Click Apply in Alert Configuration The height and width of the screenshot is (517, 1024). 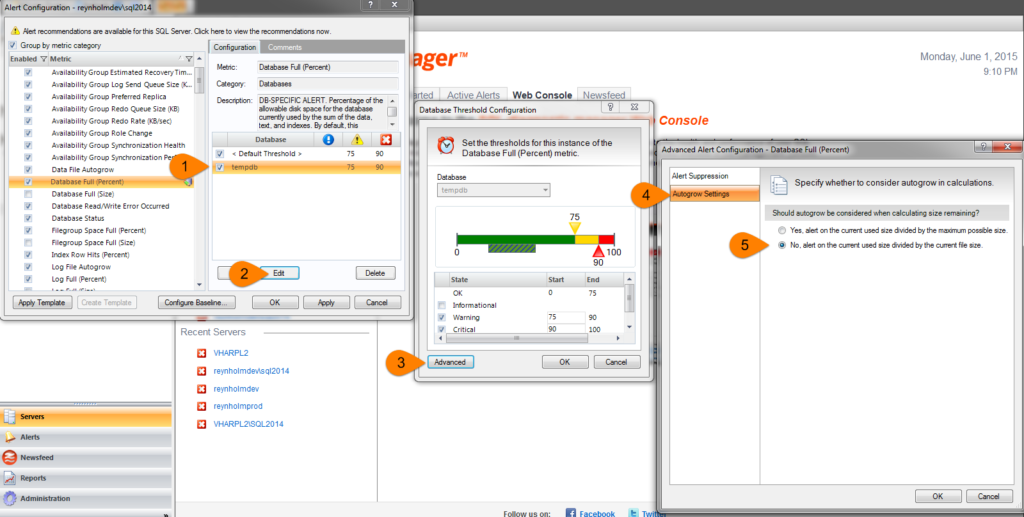(x=326, y=302)
